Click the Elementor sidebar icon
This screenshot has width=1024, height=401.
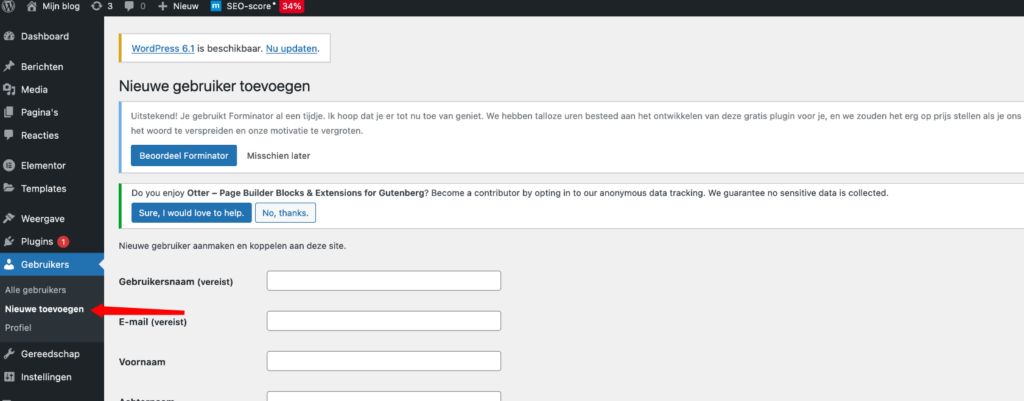(x=10, y=165)
